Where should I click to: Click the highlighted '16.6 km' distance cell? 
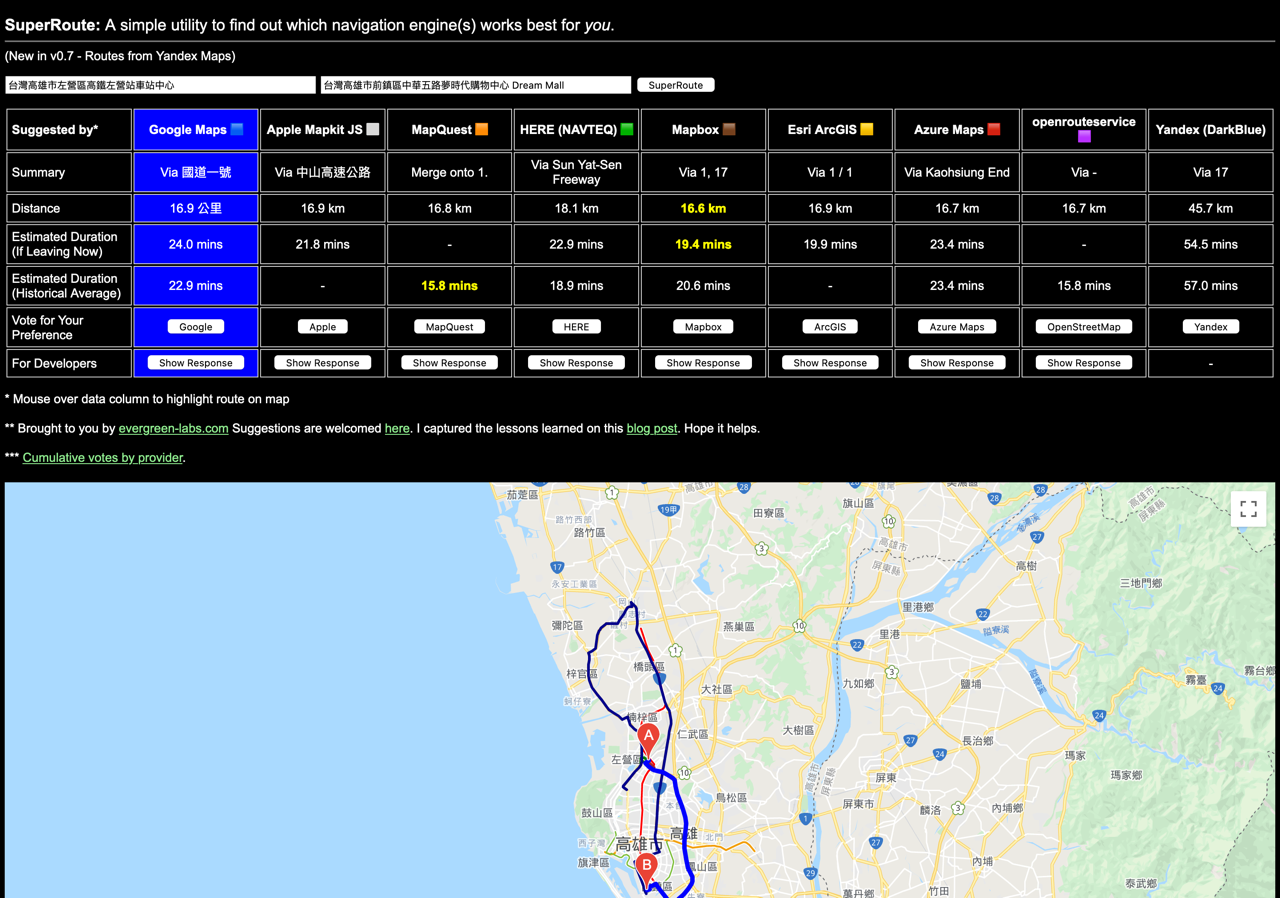(x=703, y=208)
